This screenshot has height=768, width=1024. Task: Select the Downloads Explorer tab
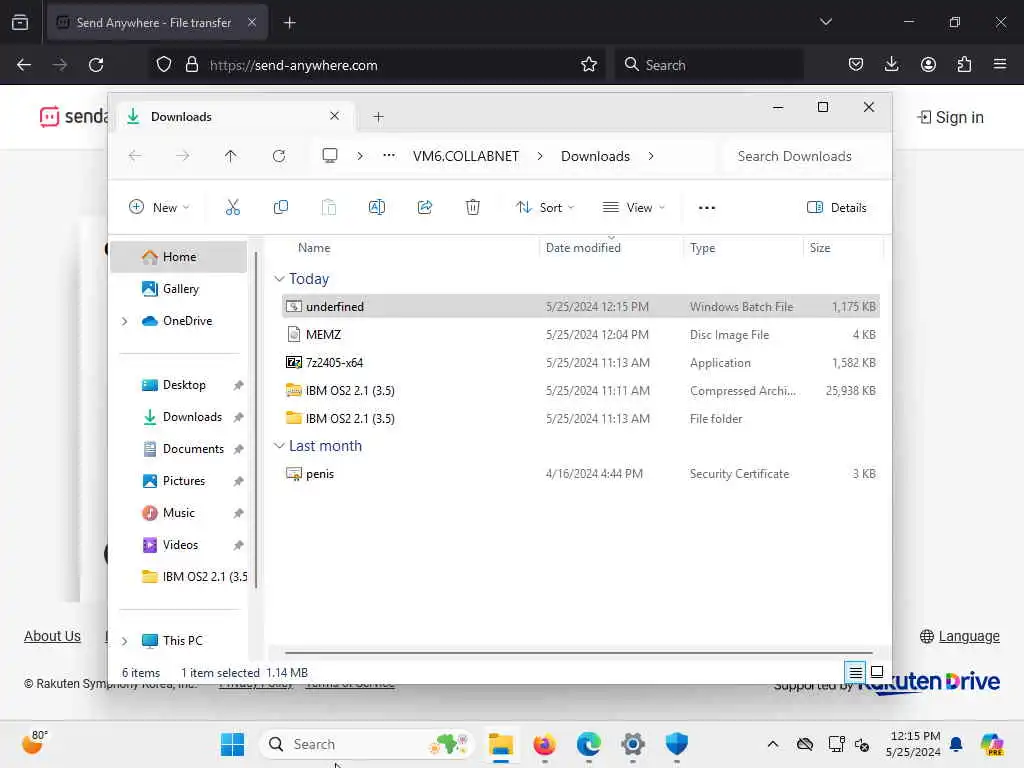[x=235, y=116]
